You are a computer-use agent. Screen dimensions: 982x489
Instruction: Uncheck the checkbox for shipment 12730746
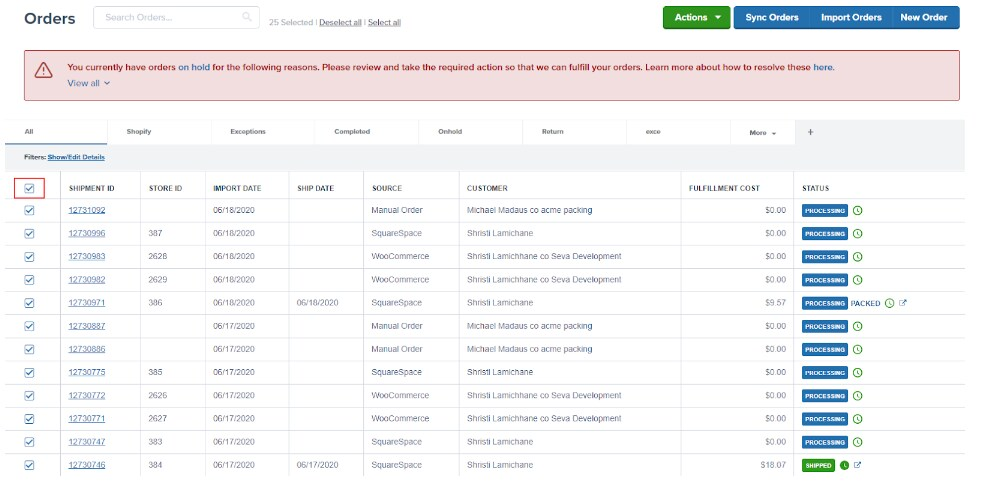pos(29,465)
